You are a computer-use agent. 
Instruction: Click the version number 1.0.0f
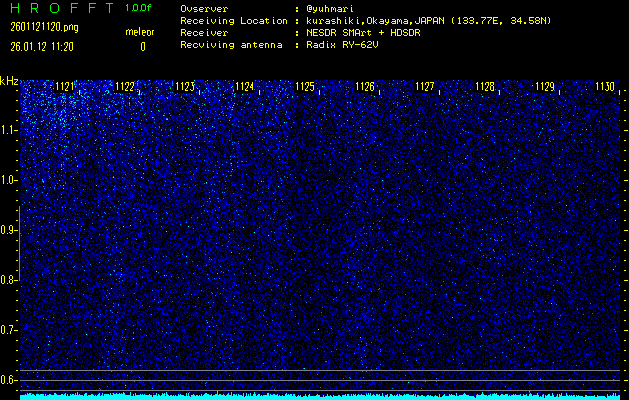[139, 8]
